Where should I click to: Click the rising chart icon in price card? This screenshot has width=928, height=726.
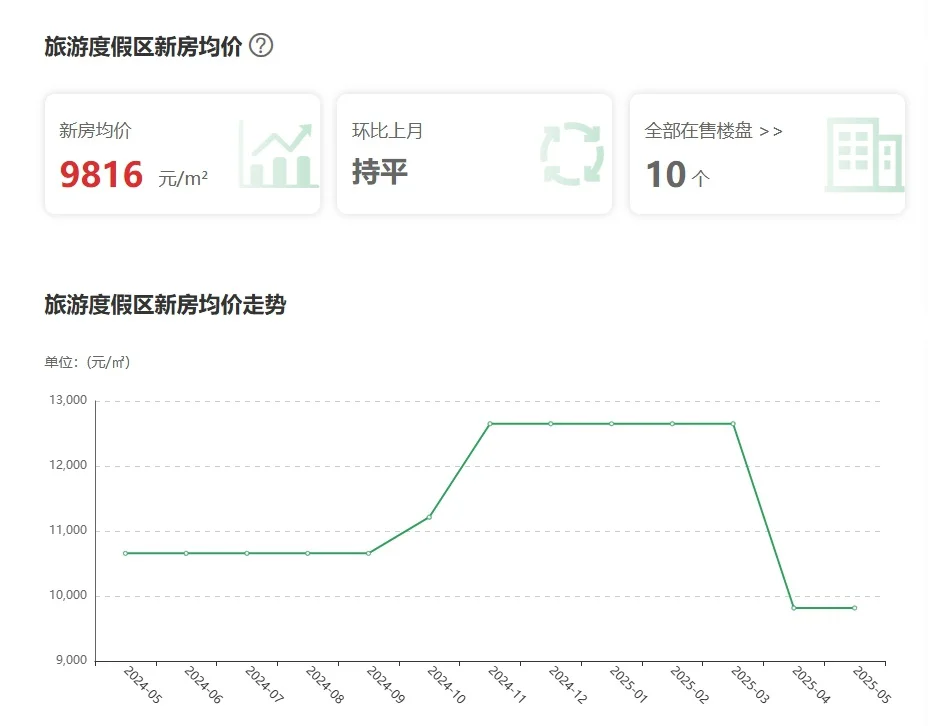(x=278, y=155)
